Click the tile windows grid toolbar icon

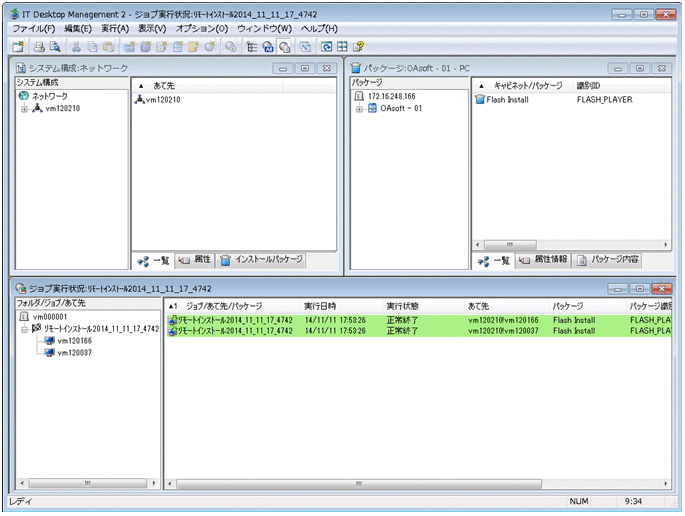click(342, 47)
